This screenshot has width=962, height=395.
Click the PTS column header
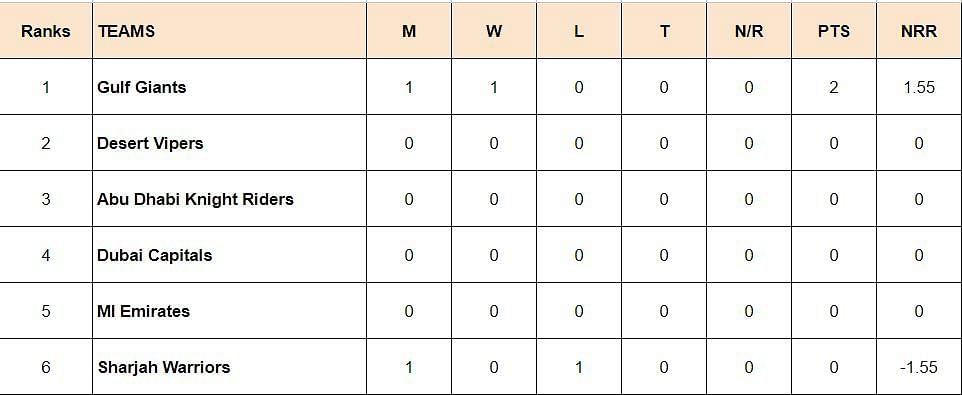(x=834, y=31)
